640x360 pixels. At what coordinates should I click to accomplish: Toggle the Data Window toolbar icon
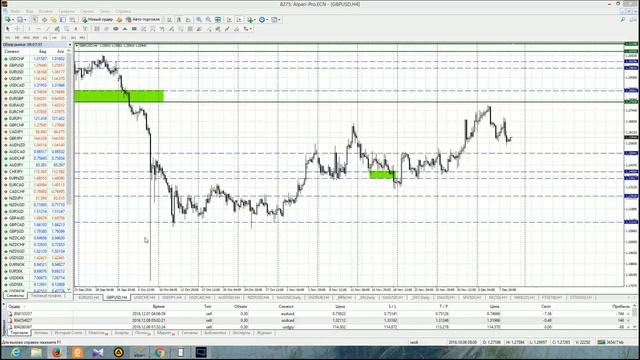coord(44,20)
